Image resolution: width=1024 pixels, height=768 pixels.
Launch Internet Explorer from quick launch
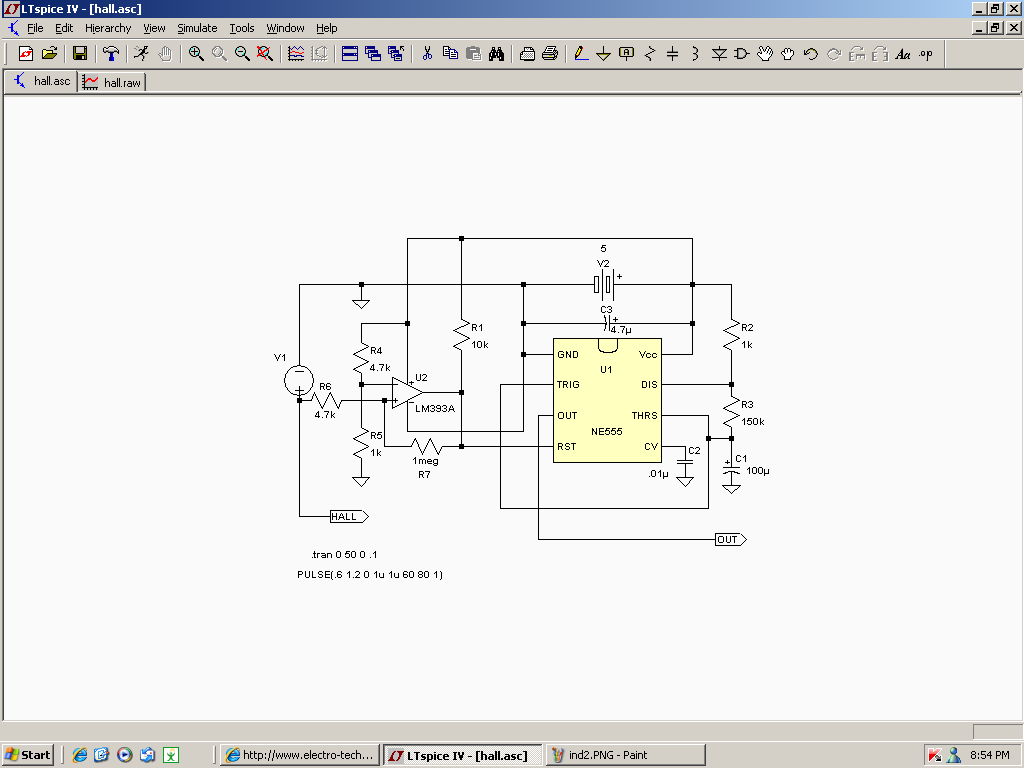click(80, 755)
